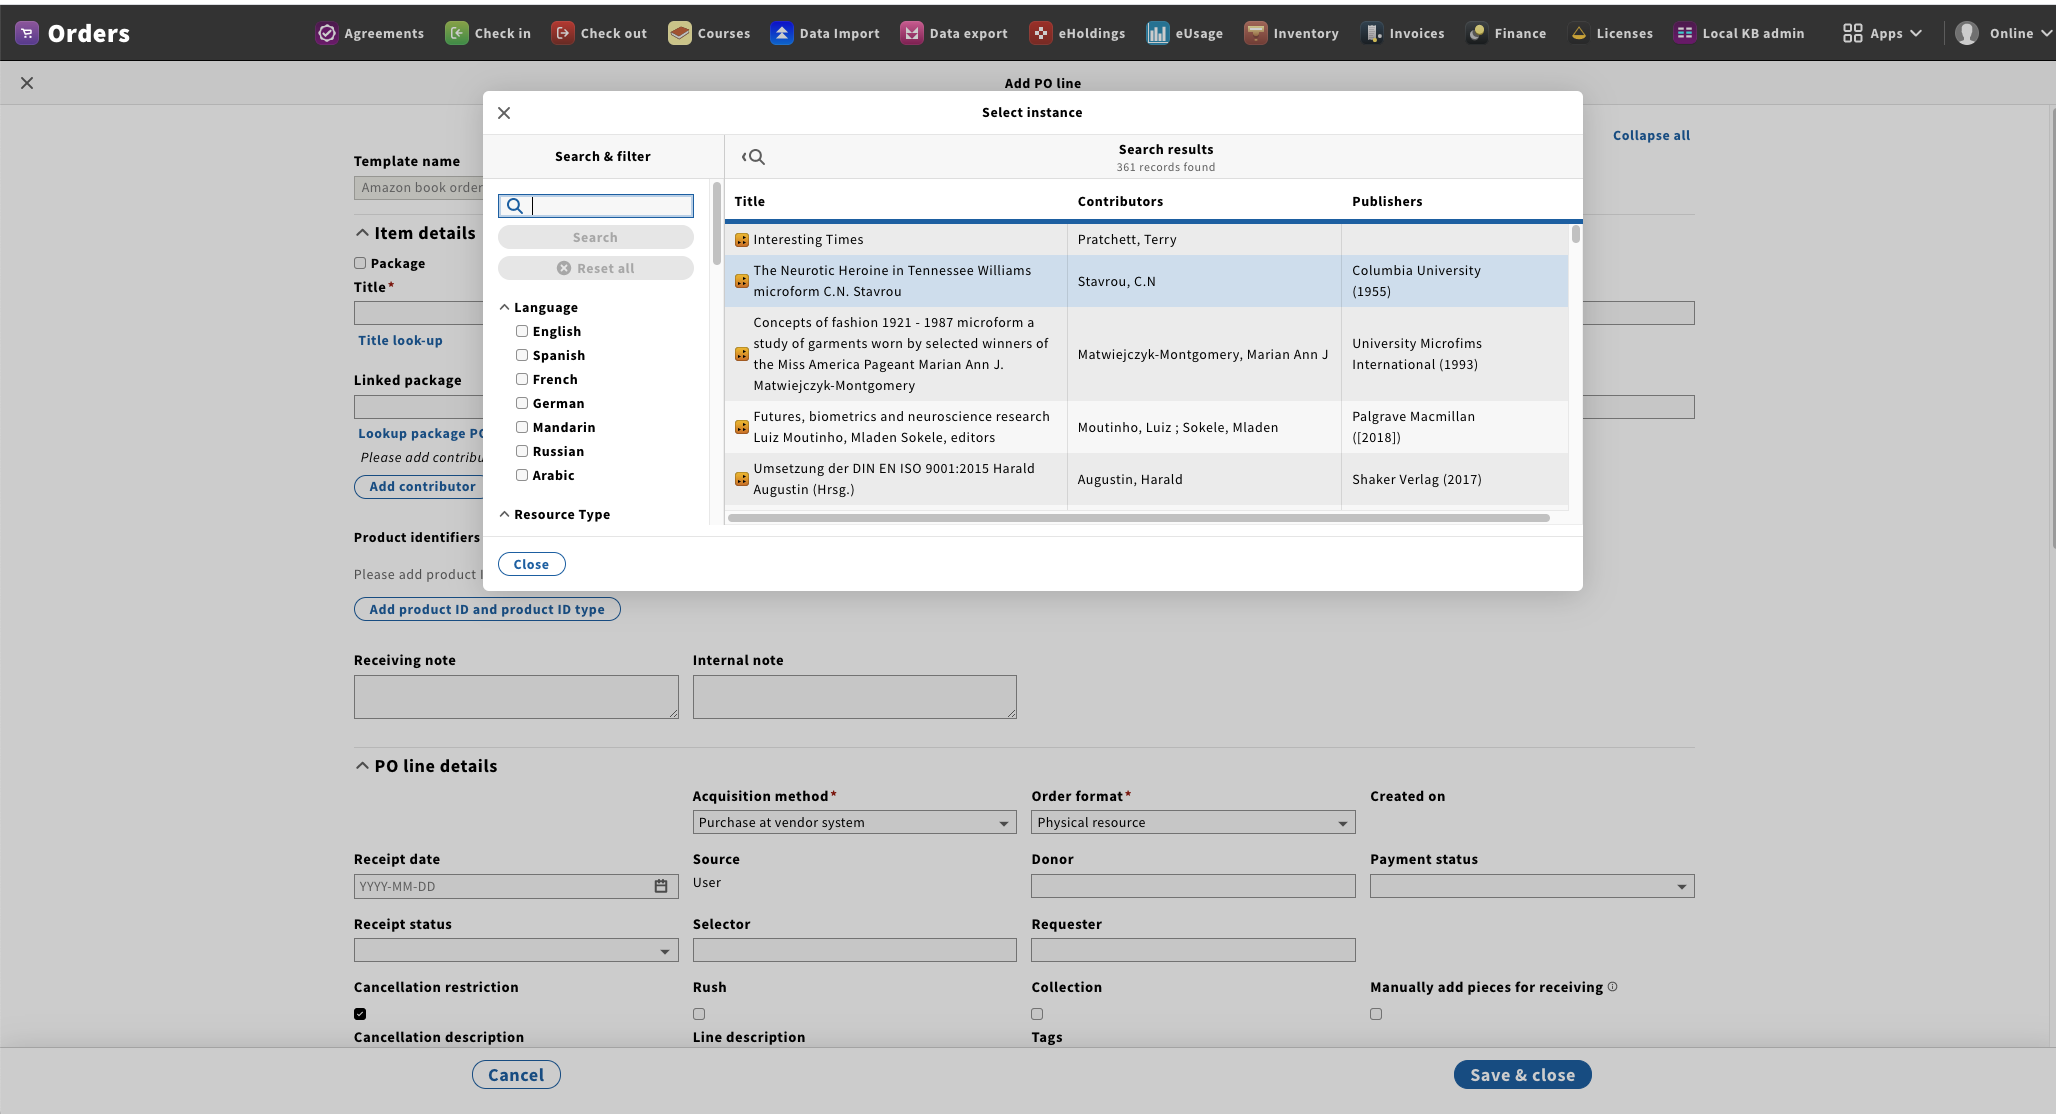Sort results by Contributors column
Screen dimensions: 2056x1114
coord(1120,201)
